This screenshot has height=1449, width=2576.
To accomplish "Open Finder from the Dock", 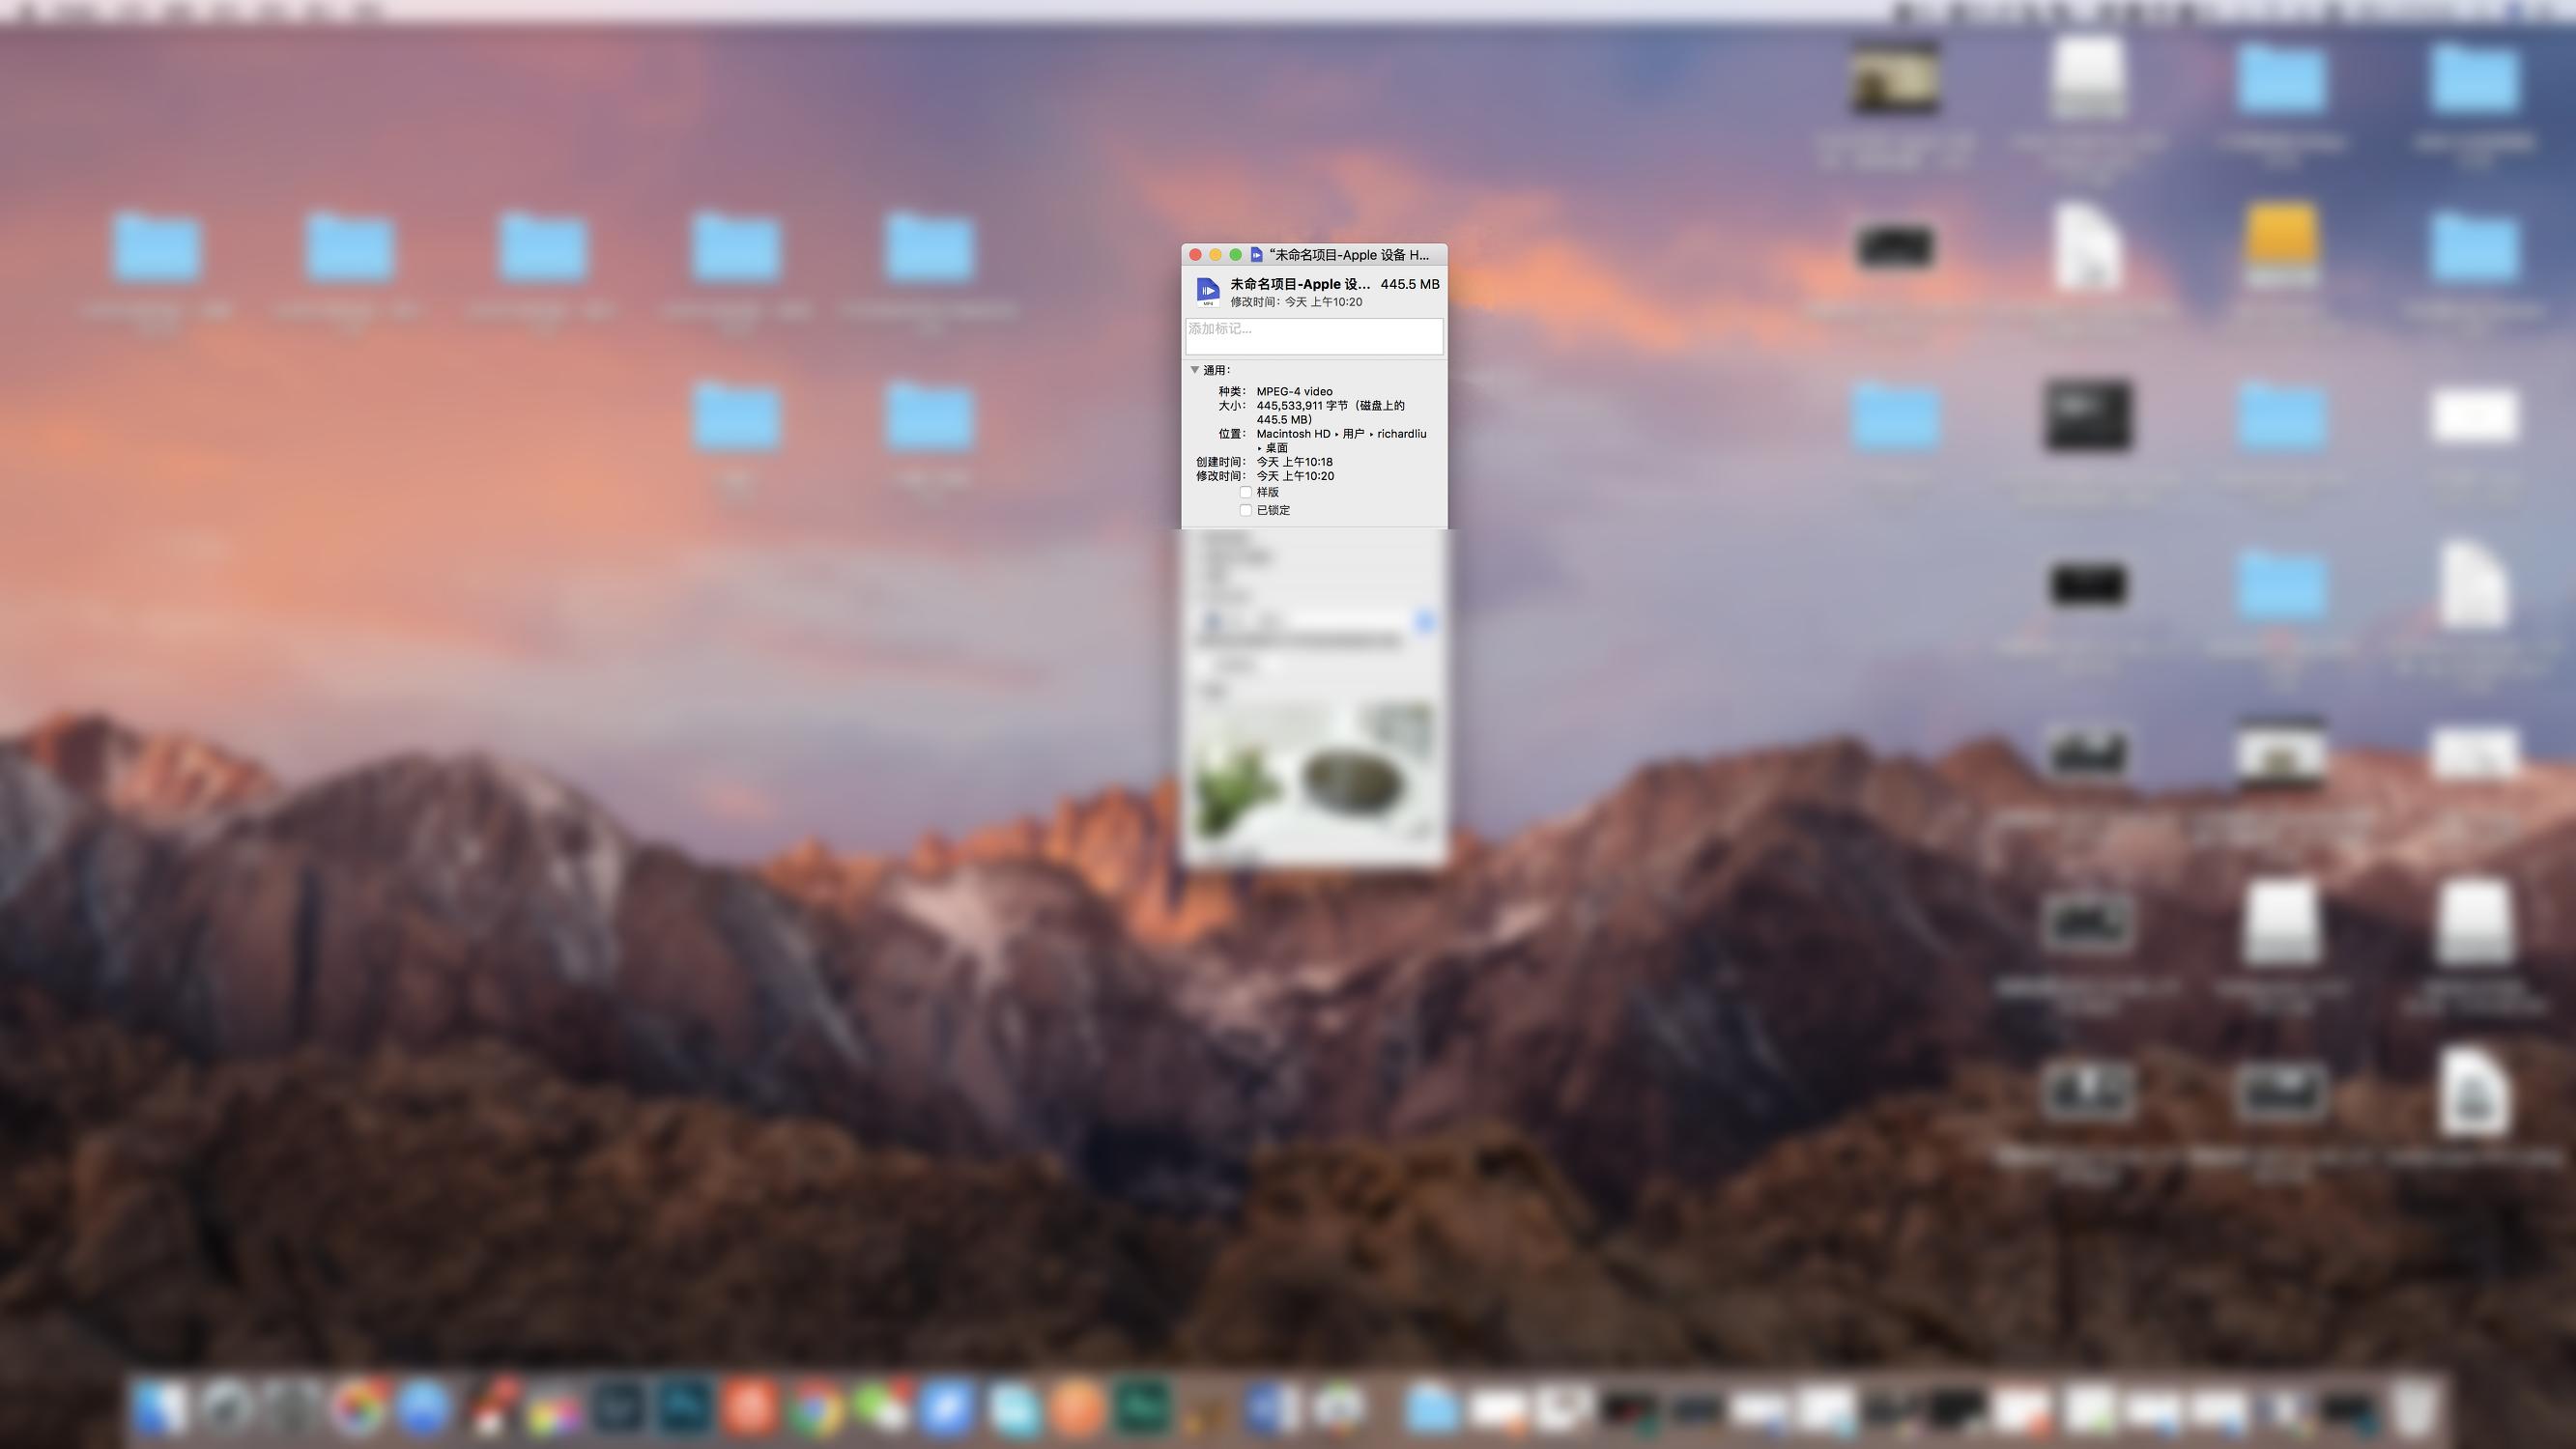I will click(x=160, y=1408).
